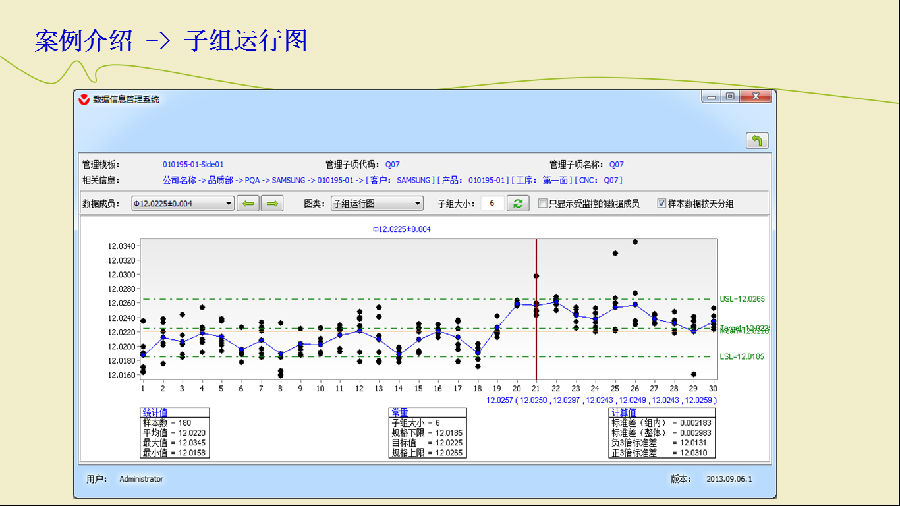Click the 子组大小 input field
Viewport: 900px width, 506px height.
(490, 203)
